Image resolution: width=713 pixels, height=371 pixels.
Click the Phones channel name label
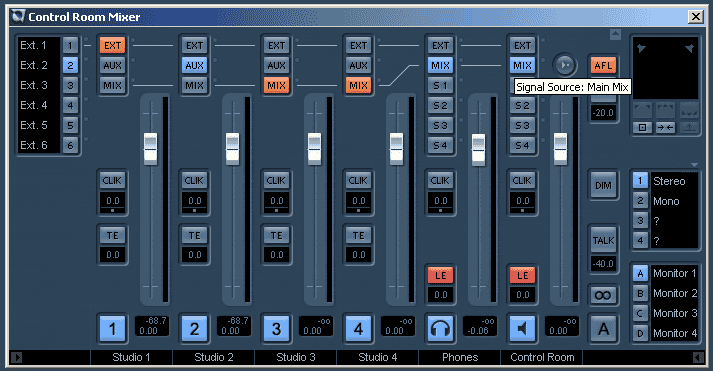tap(460, 357)
